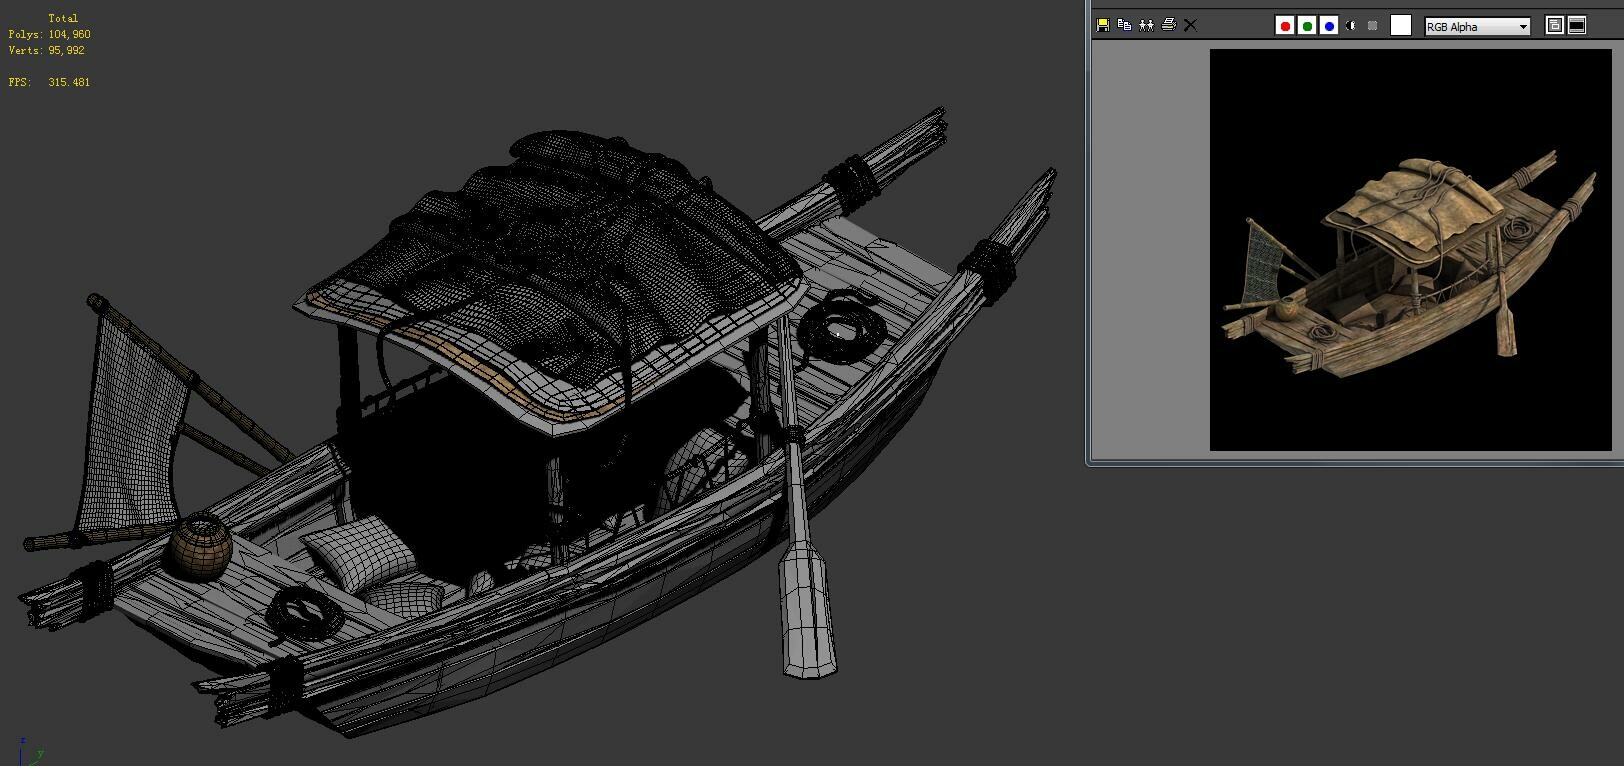Clear the rendered image with X icon
The height and width of the screenshot is (766, 1624).
1190,25
